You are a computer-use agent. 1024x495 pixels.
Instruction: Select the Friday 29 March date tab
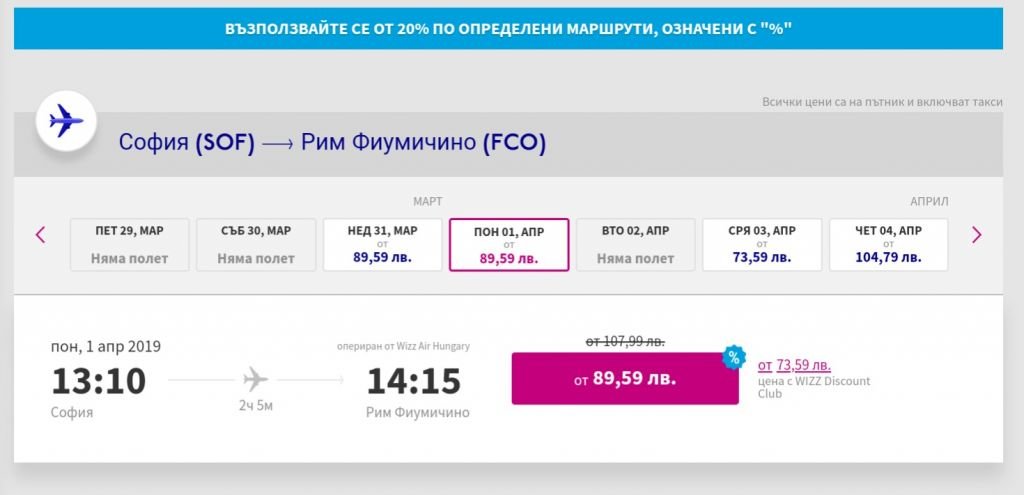[129, 244]
